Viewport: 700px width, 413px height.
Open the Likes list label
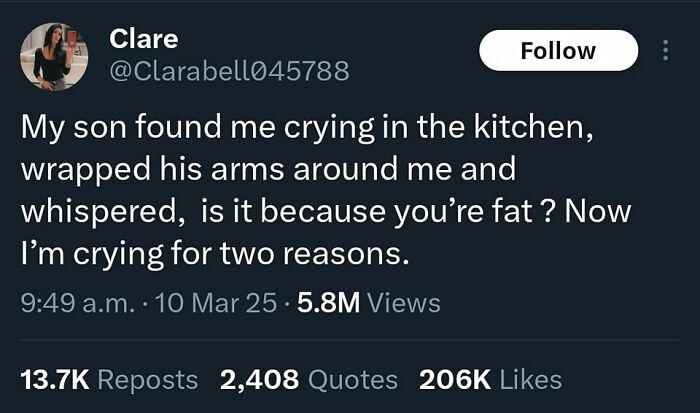pos(530,379)
